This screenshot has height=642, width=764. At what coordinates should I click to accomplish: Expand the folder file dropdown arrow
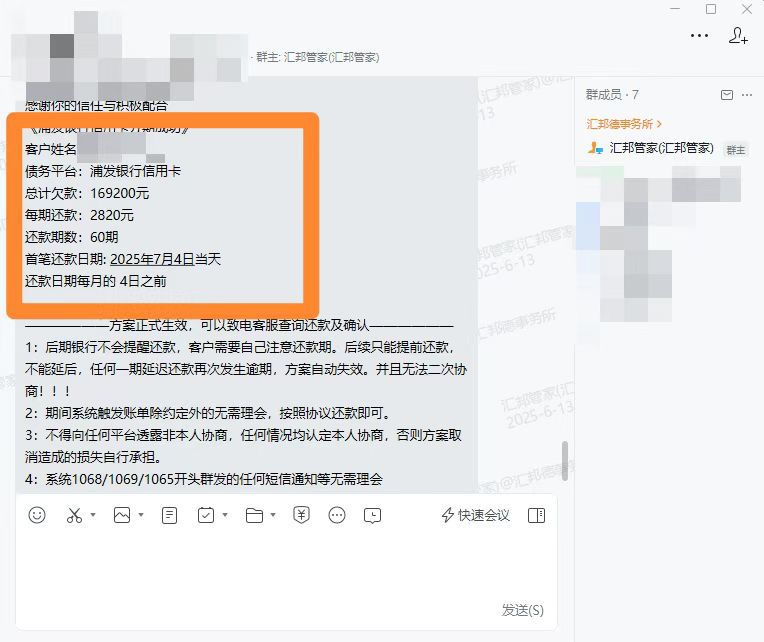(273, 515)
